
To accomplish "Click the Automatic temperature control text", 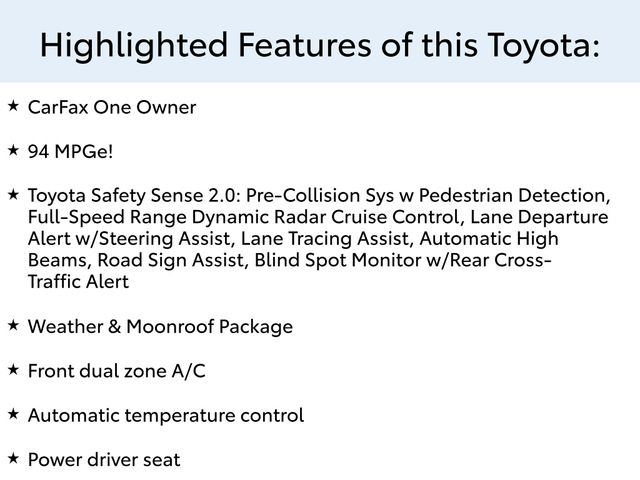I will pos(166,415).
